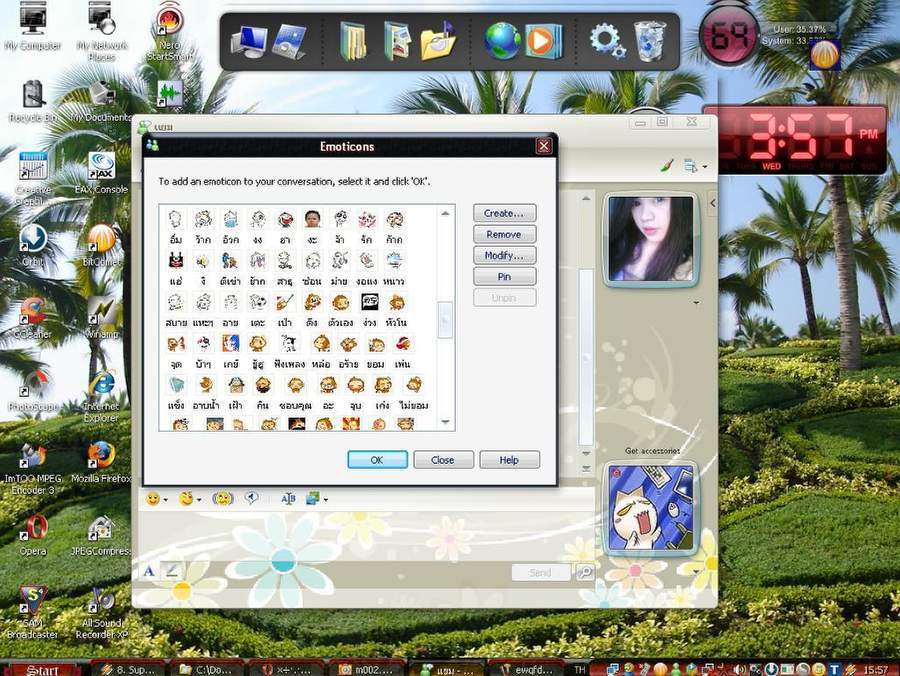Open the voice clip icon in chat toolbar
Viewport: 900px width, 676px height.
point(251,498)
